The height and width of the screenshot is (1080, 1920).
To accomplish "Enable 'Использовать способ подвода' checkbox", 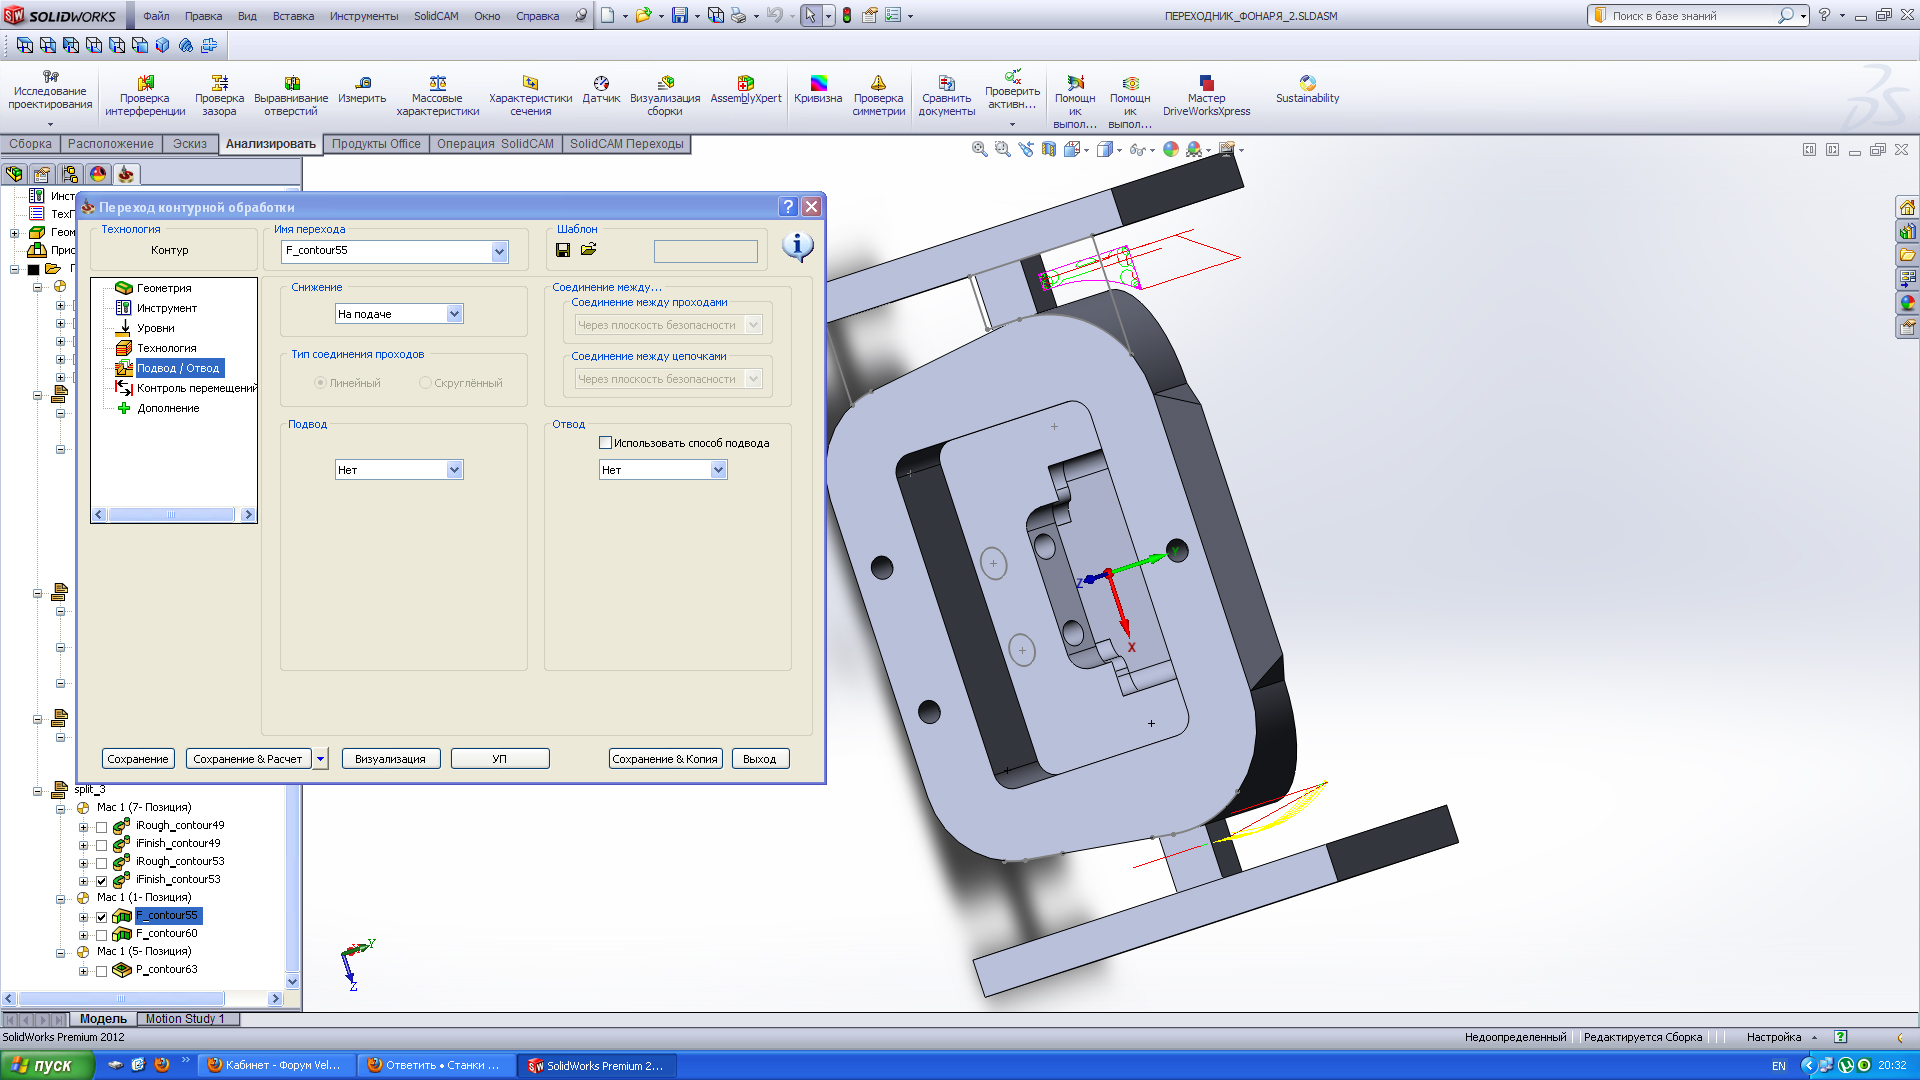I will click(605, 443).
